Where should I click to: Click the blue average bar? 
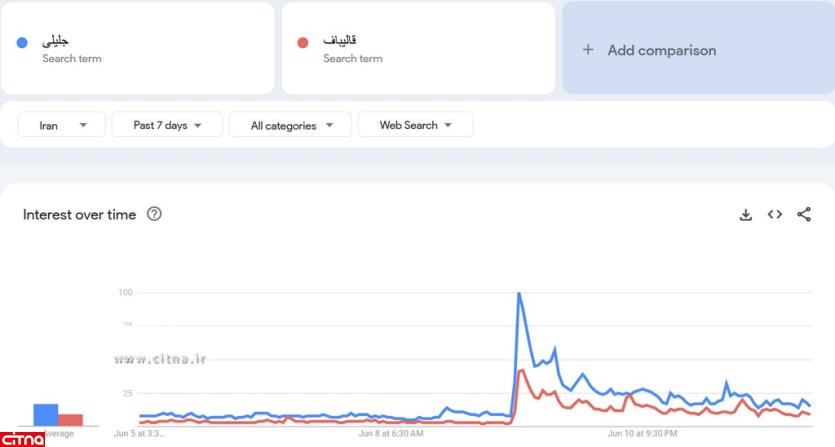tap(45, 415)
